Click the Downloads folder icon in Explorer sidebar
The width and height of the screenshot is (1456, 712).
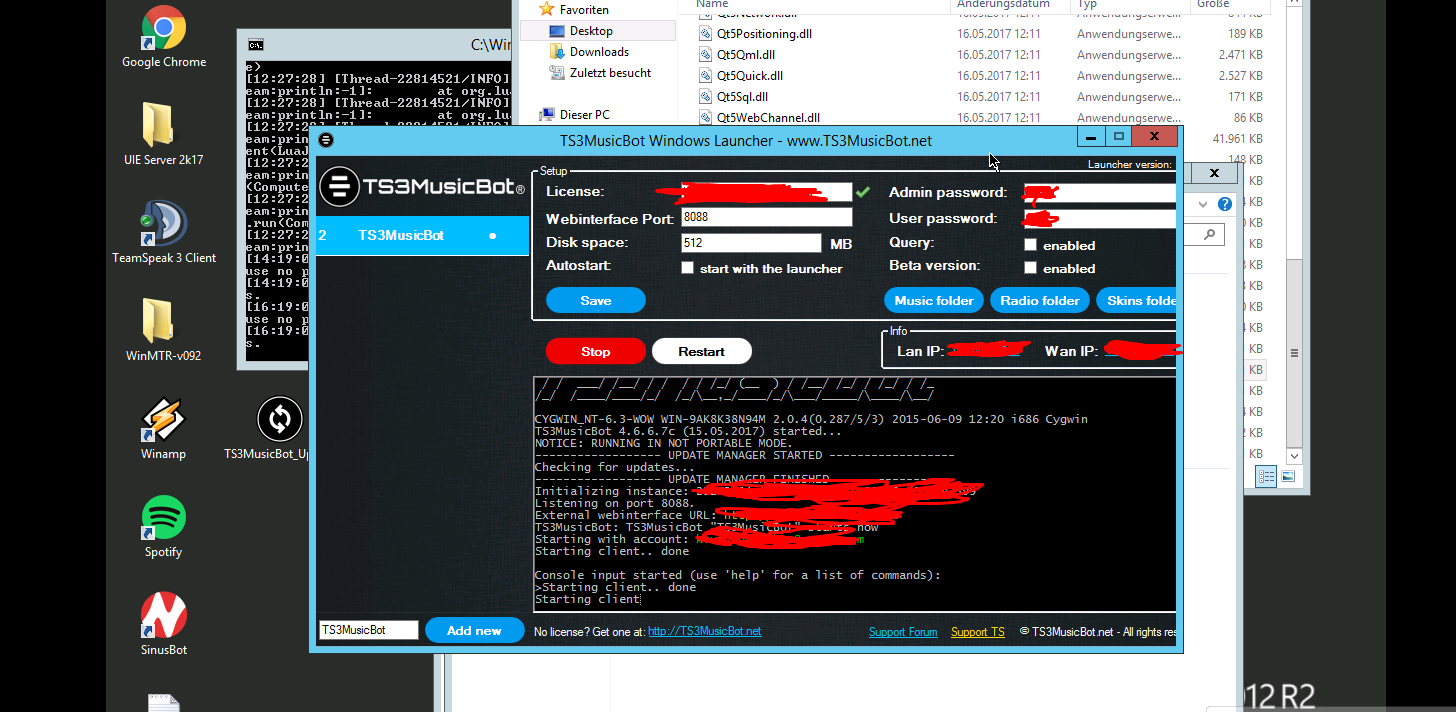pos(558,52)
